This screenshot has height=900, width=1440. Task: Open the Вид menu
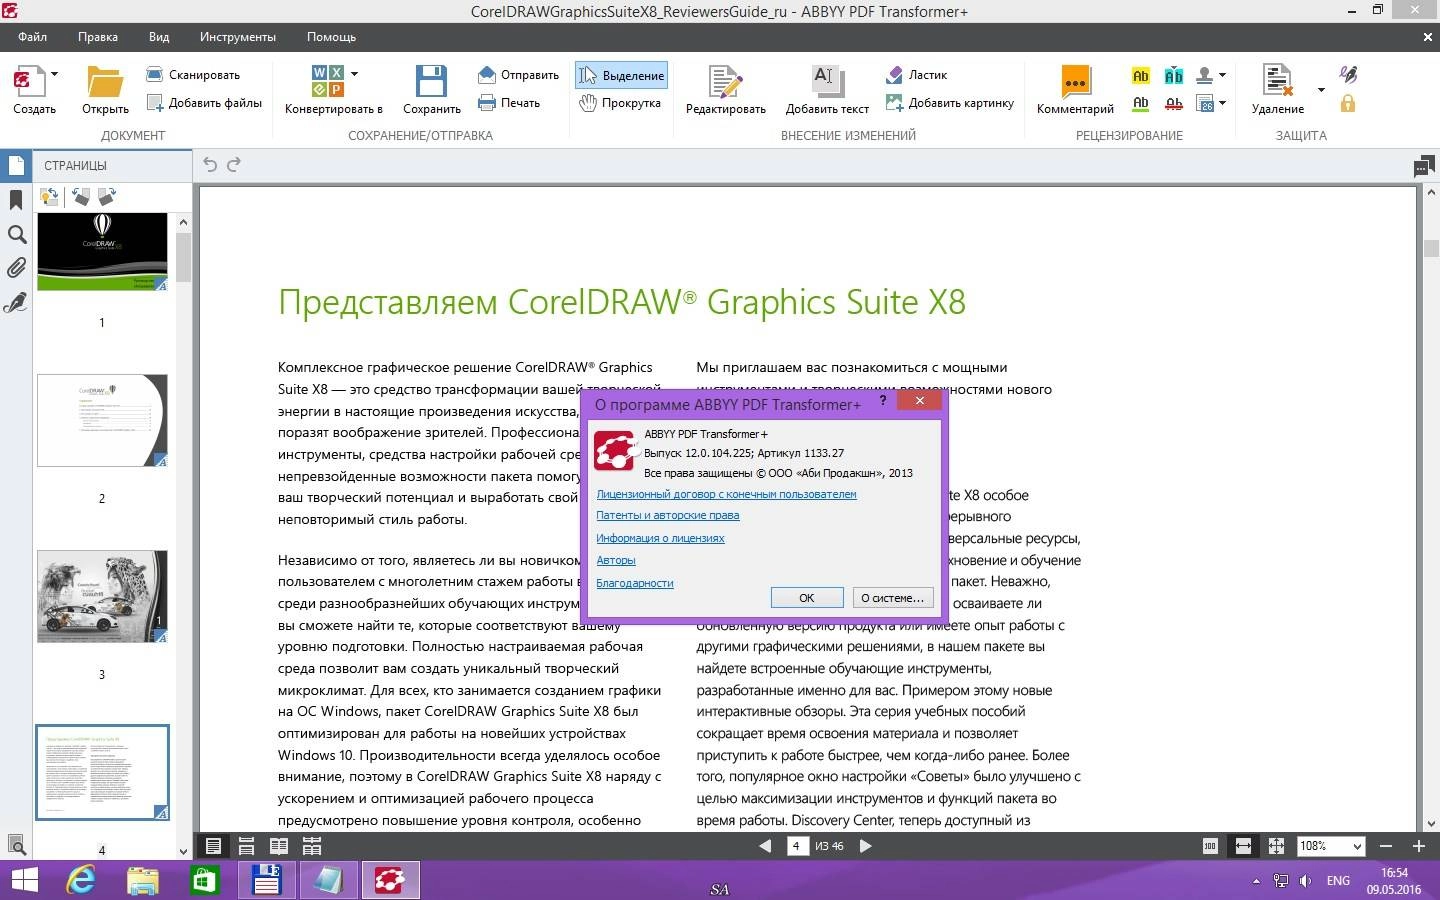click(159, 36)
